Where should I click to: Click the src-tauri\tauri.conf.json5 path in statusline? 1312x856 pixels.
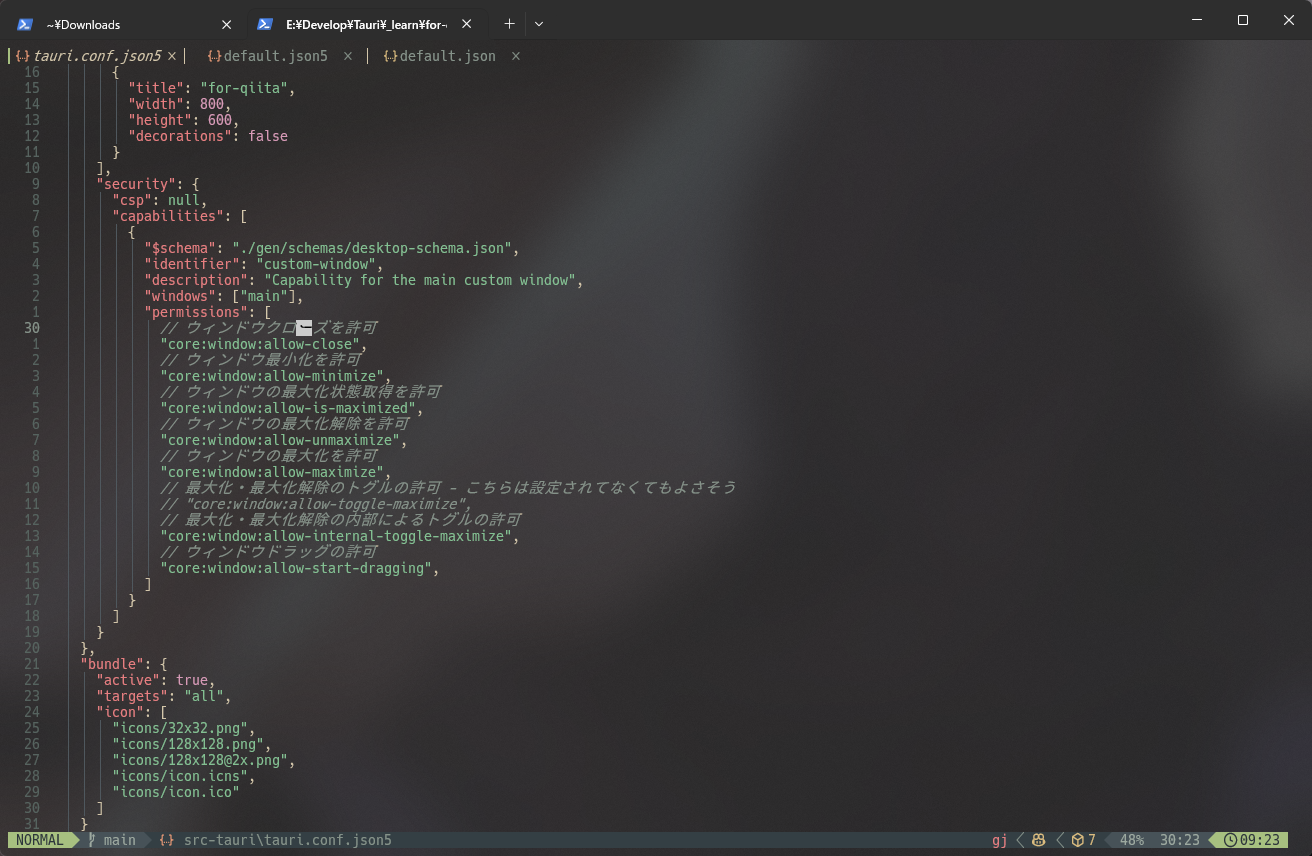coord(288,840)
